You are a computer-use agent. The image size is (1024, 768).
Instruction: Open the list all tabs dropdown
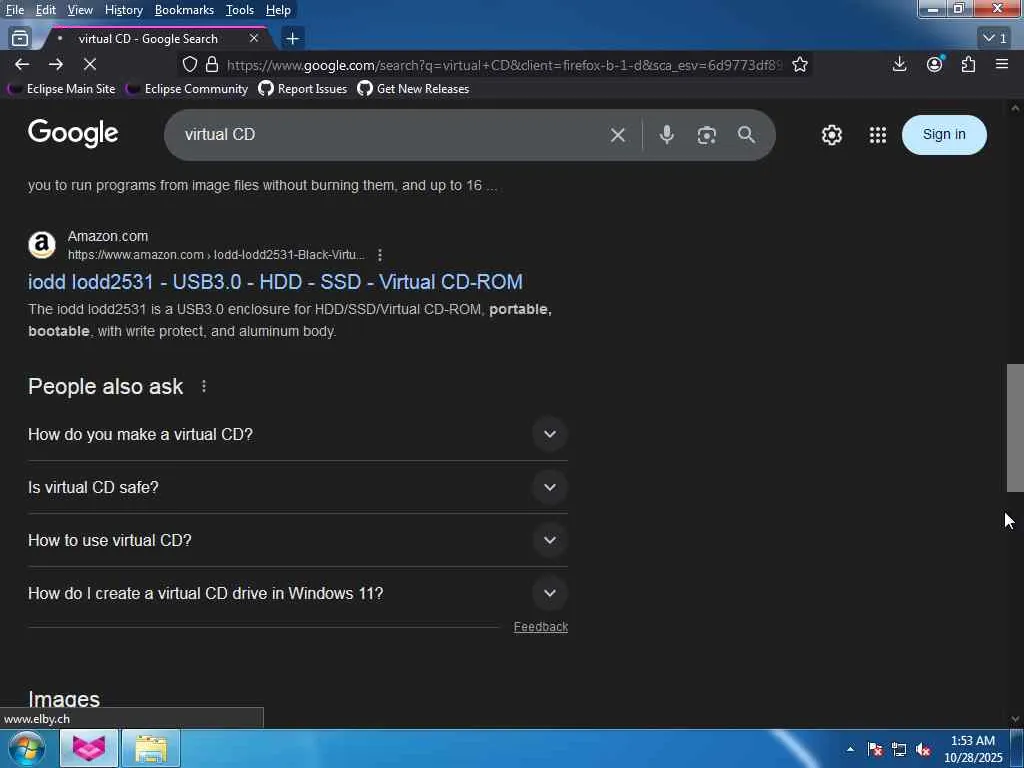[995, 39]
